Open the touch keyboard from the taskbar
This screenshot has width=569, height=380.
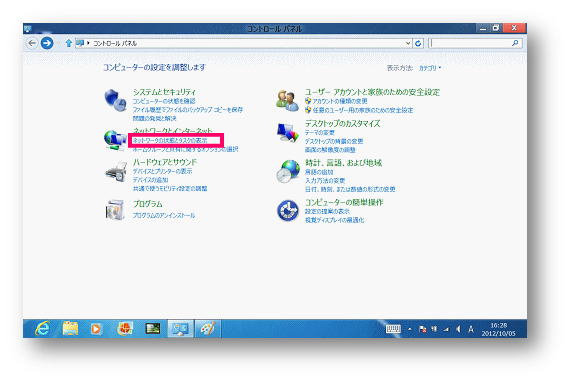click(393, 329)
